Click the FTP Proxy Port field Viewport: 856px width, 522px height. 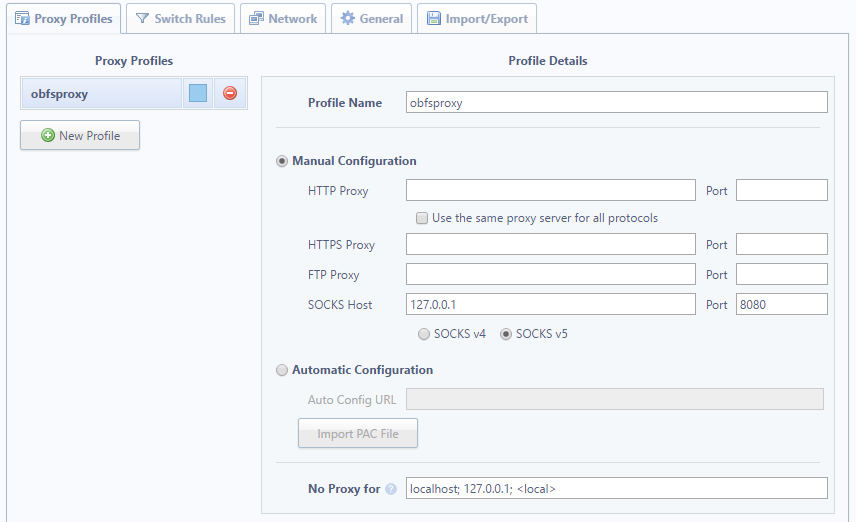781,274
